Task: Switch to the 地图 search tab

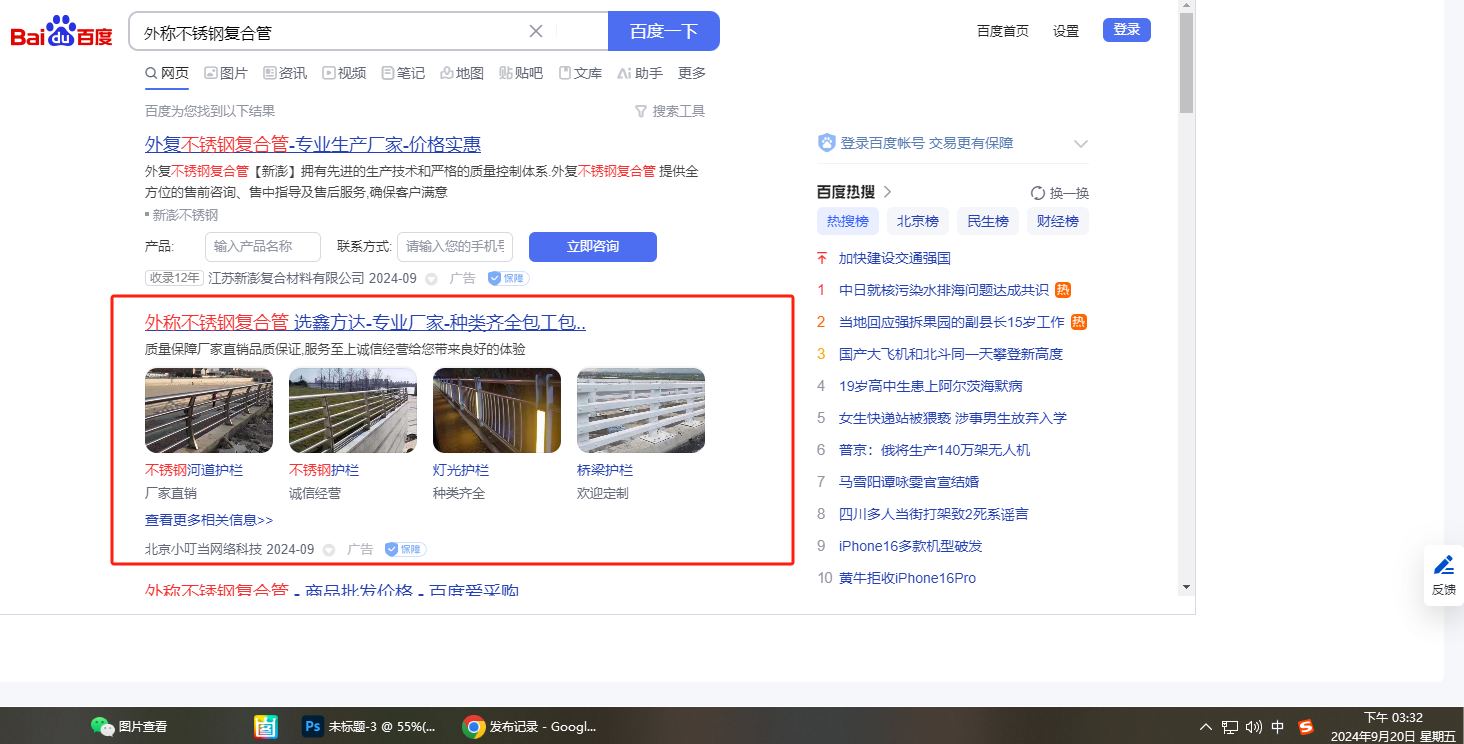Action: tap(462, 73)
